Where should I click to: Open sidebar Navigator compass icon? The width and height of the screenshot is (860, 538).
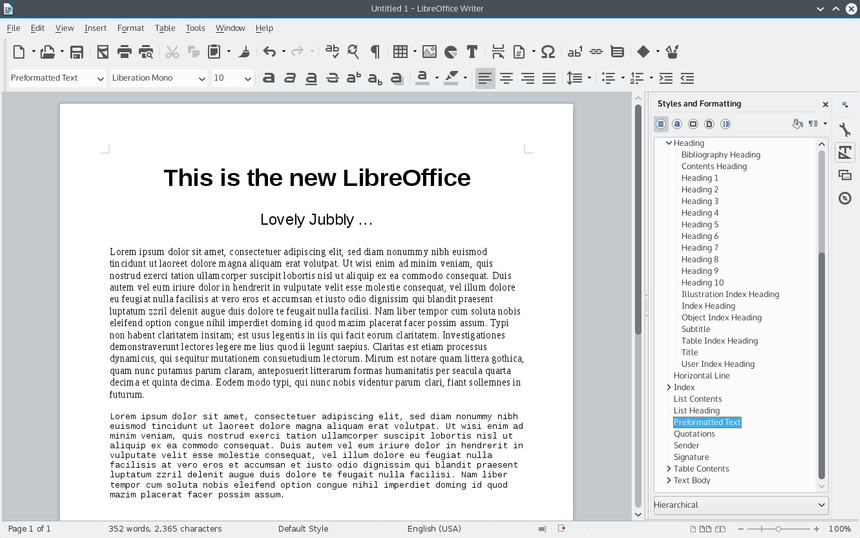845,198
